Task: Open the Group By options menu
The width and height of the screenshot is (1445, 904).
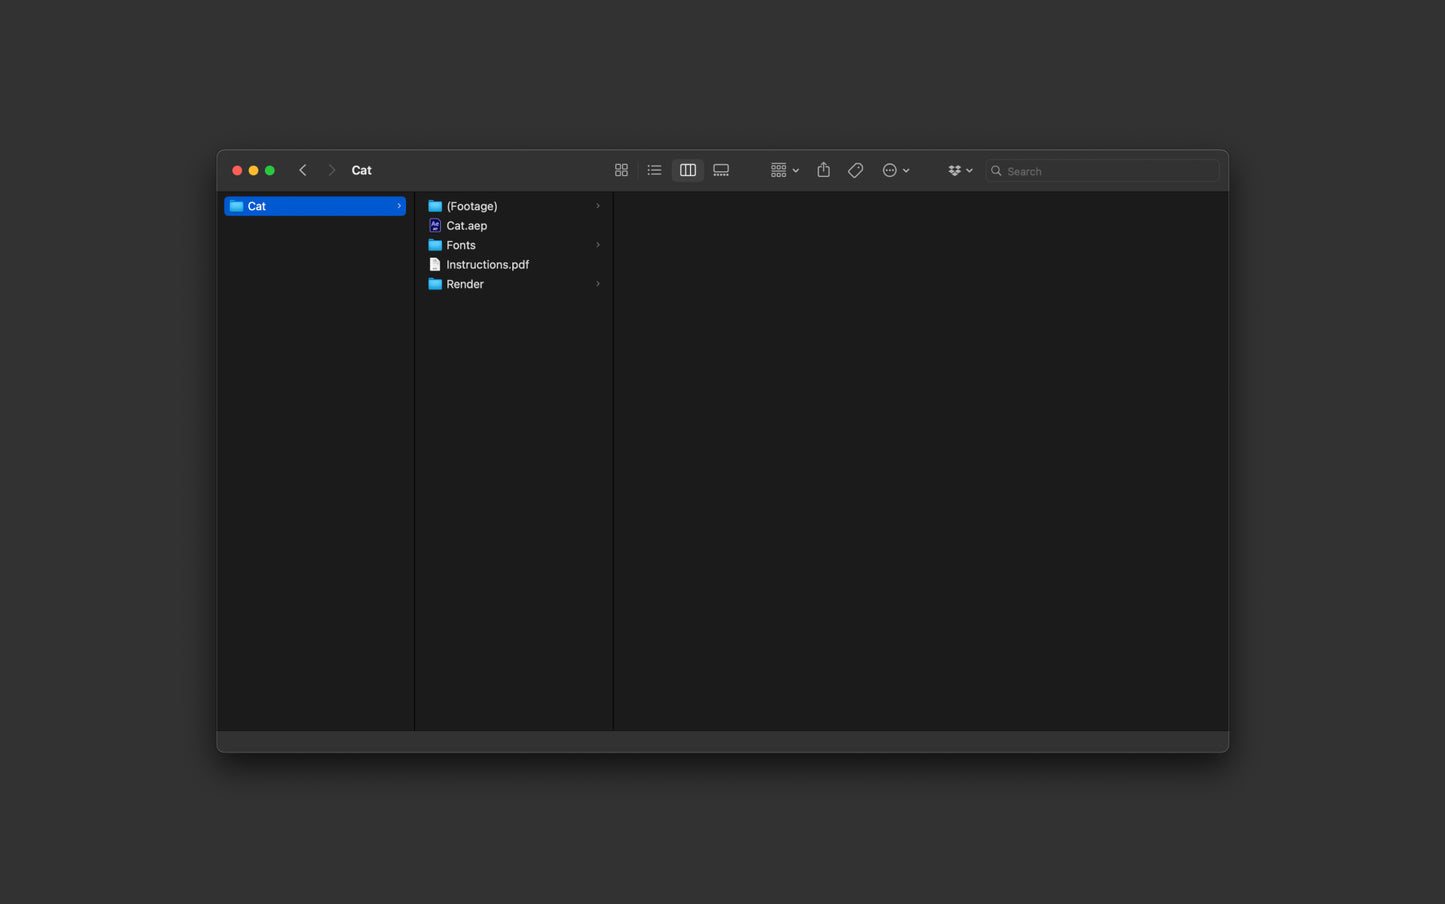Action: pyautogui.click(x=785, y=170)
